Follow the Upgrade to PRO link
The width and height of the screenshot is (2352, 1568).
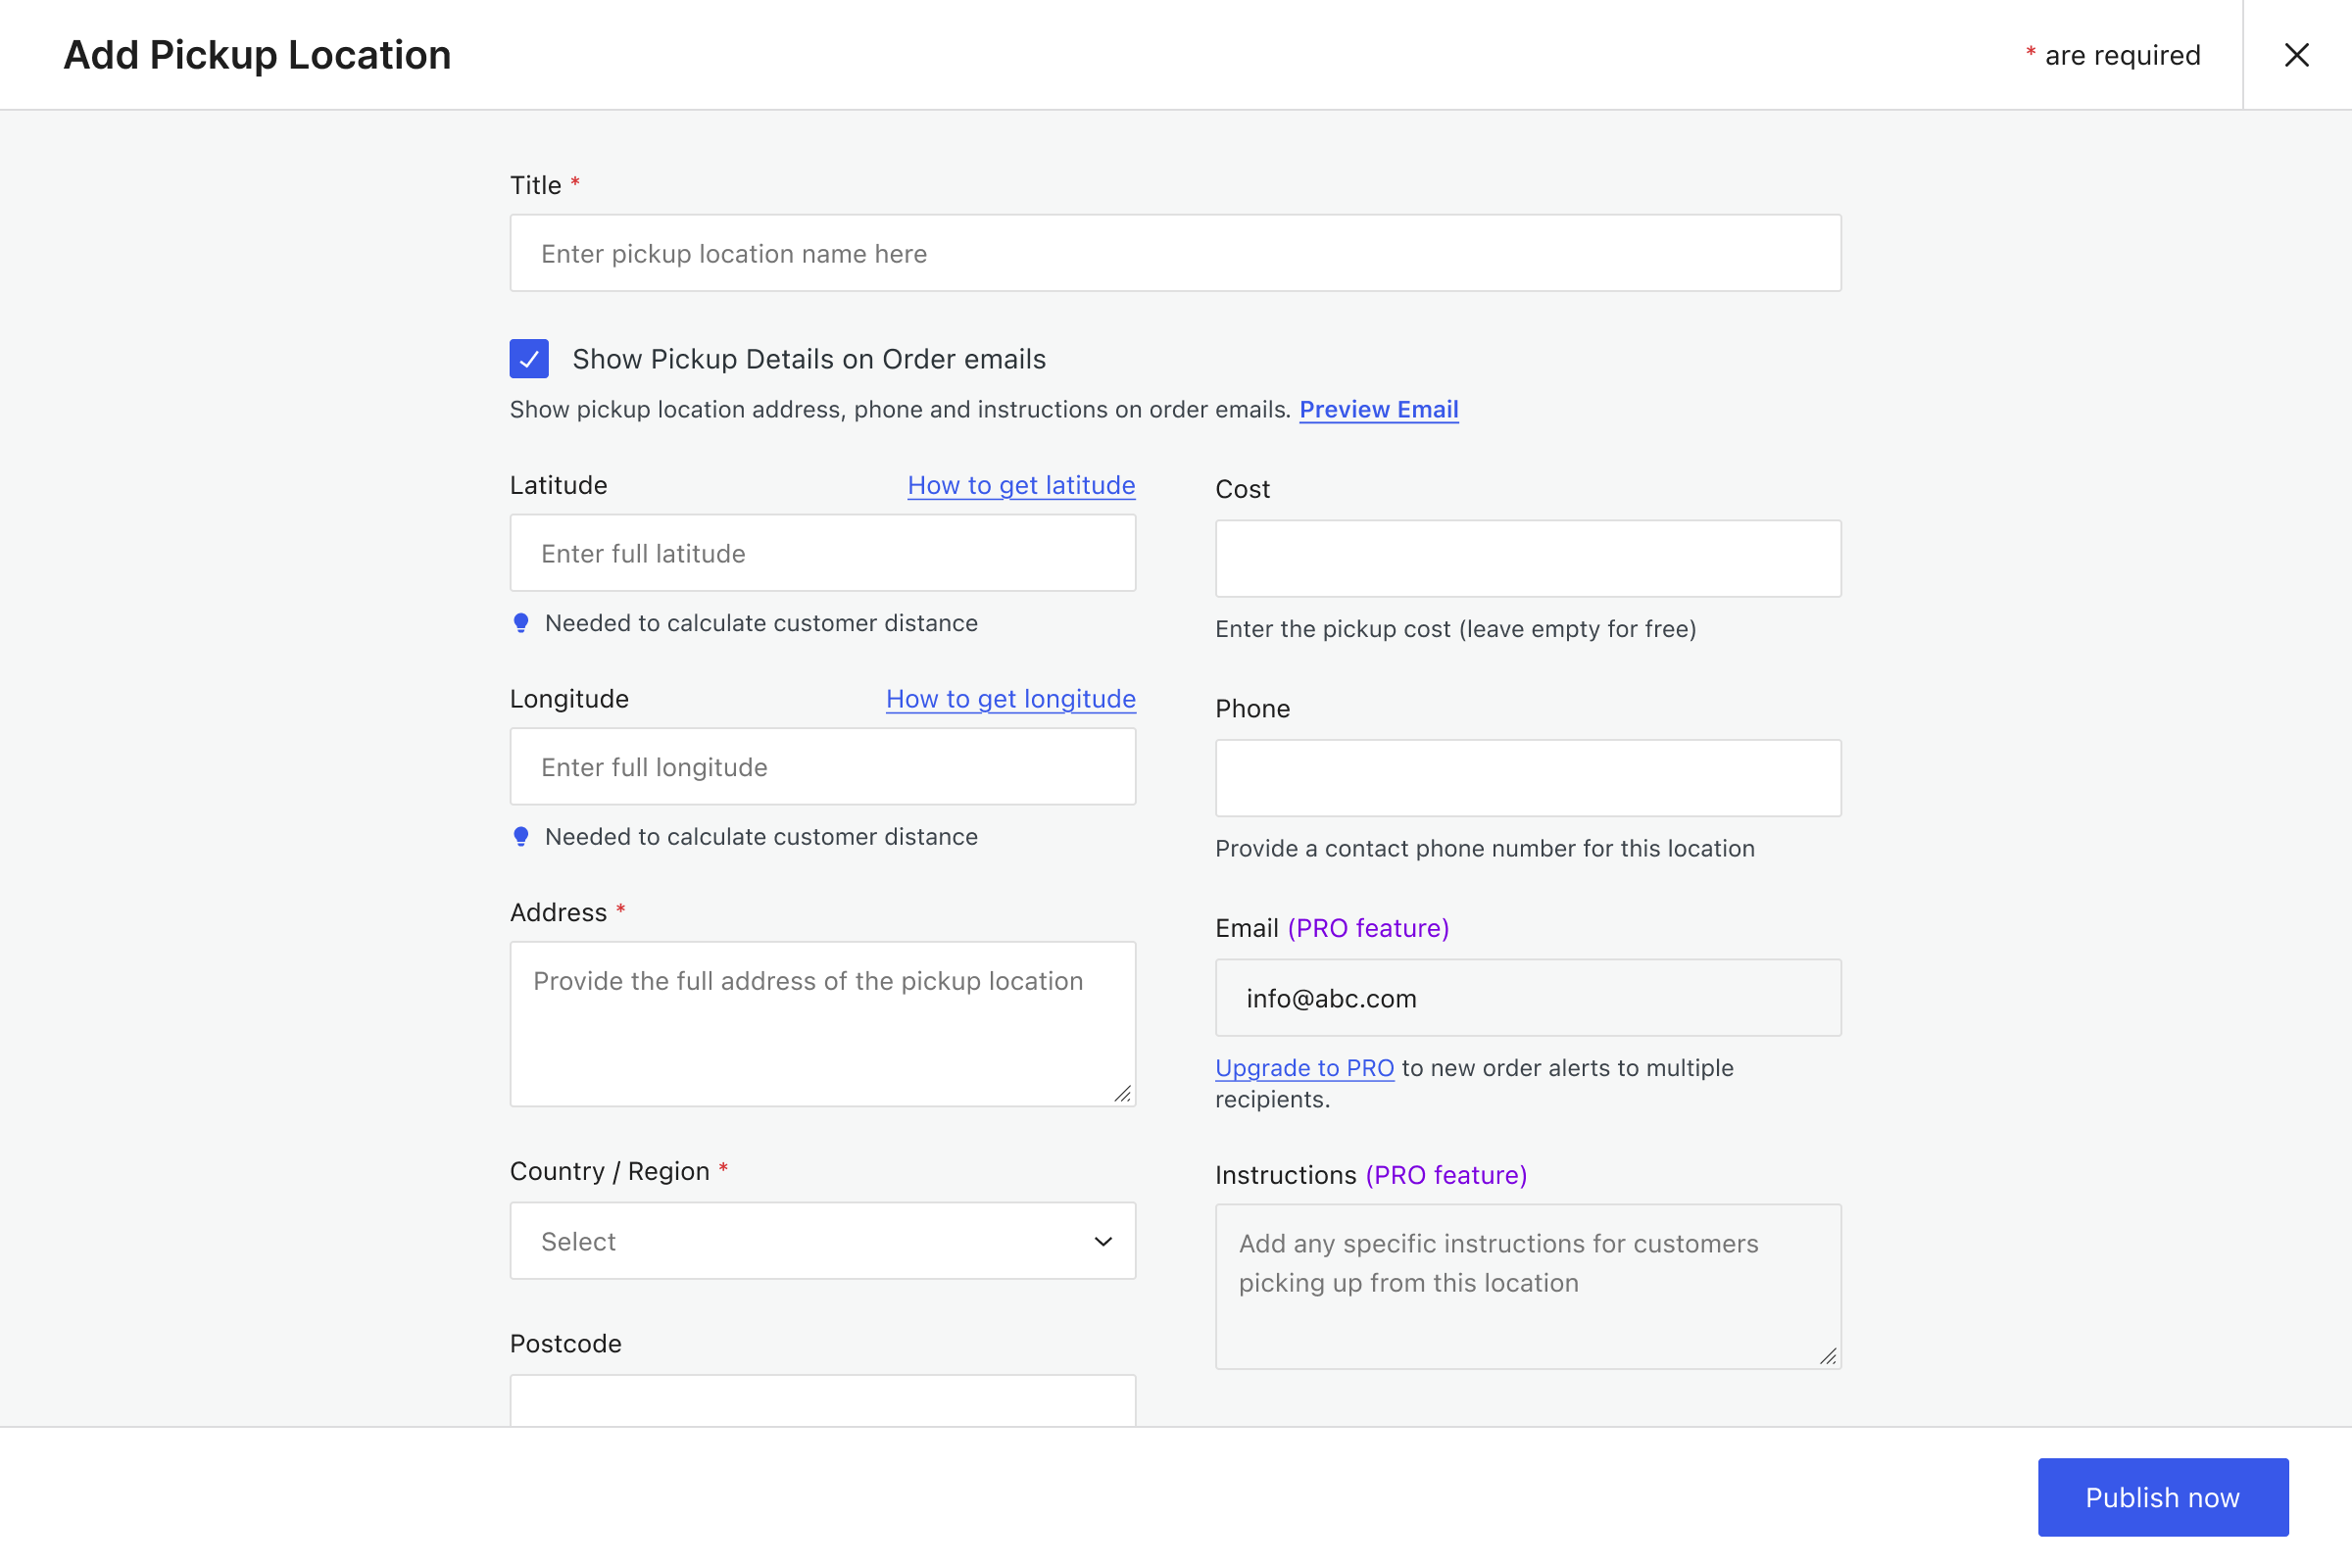point(1304,1068)
